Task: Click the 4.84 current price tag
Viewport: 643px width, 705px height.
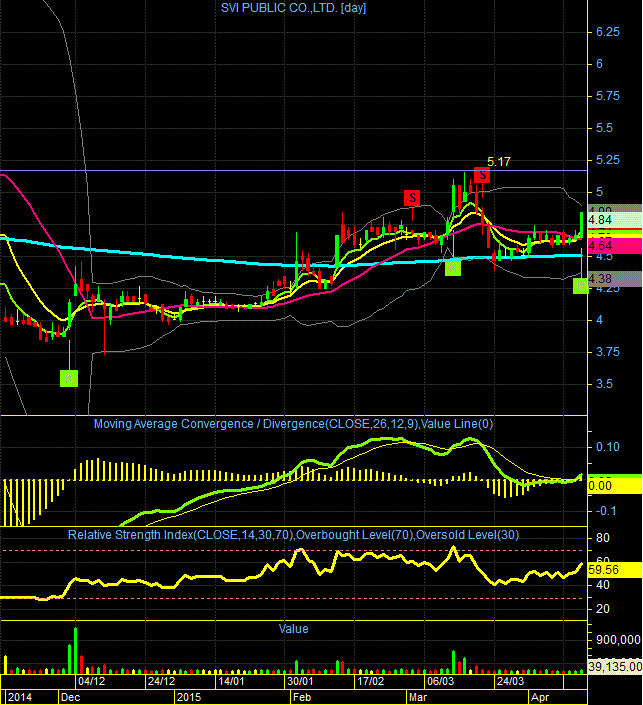Action: pos(615,220)
